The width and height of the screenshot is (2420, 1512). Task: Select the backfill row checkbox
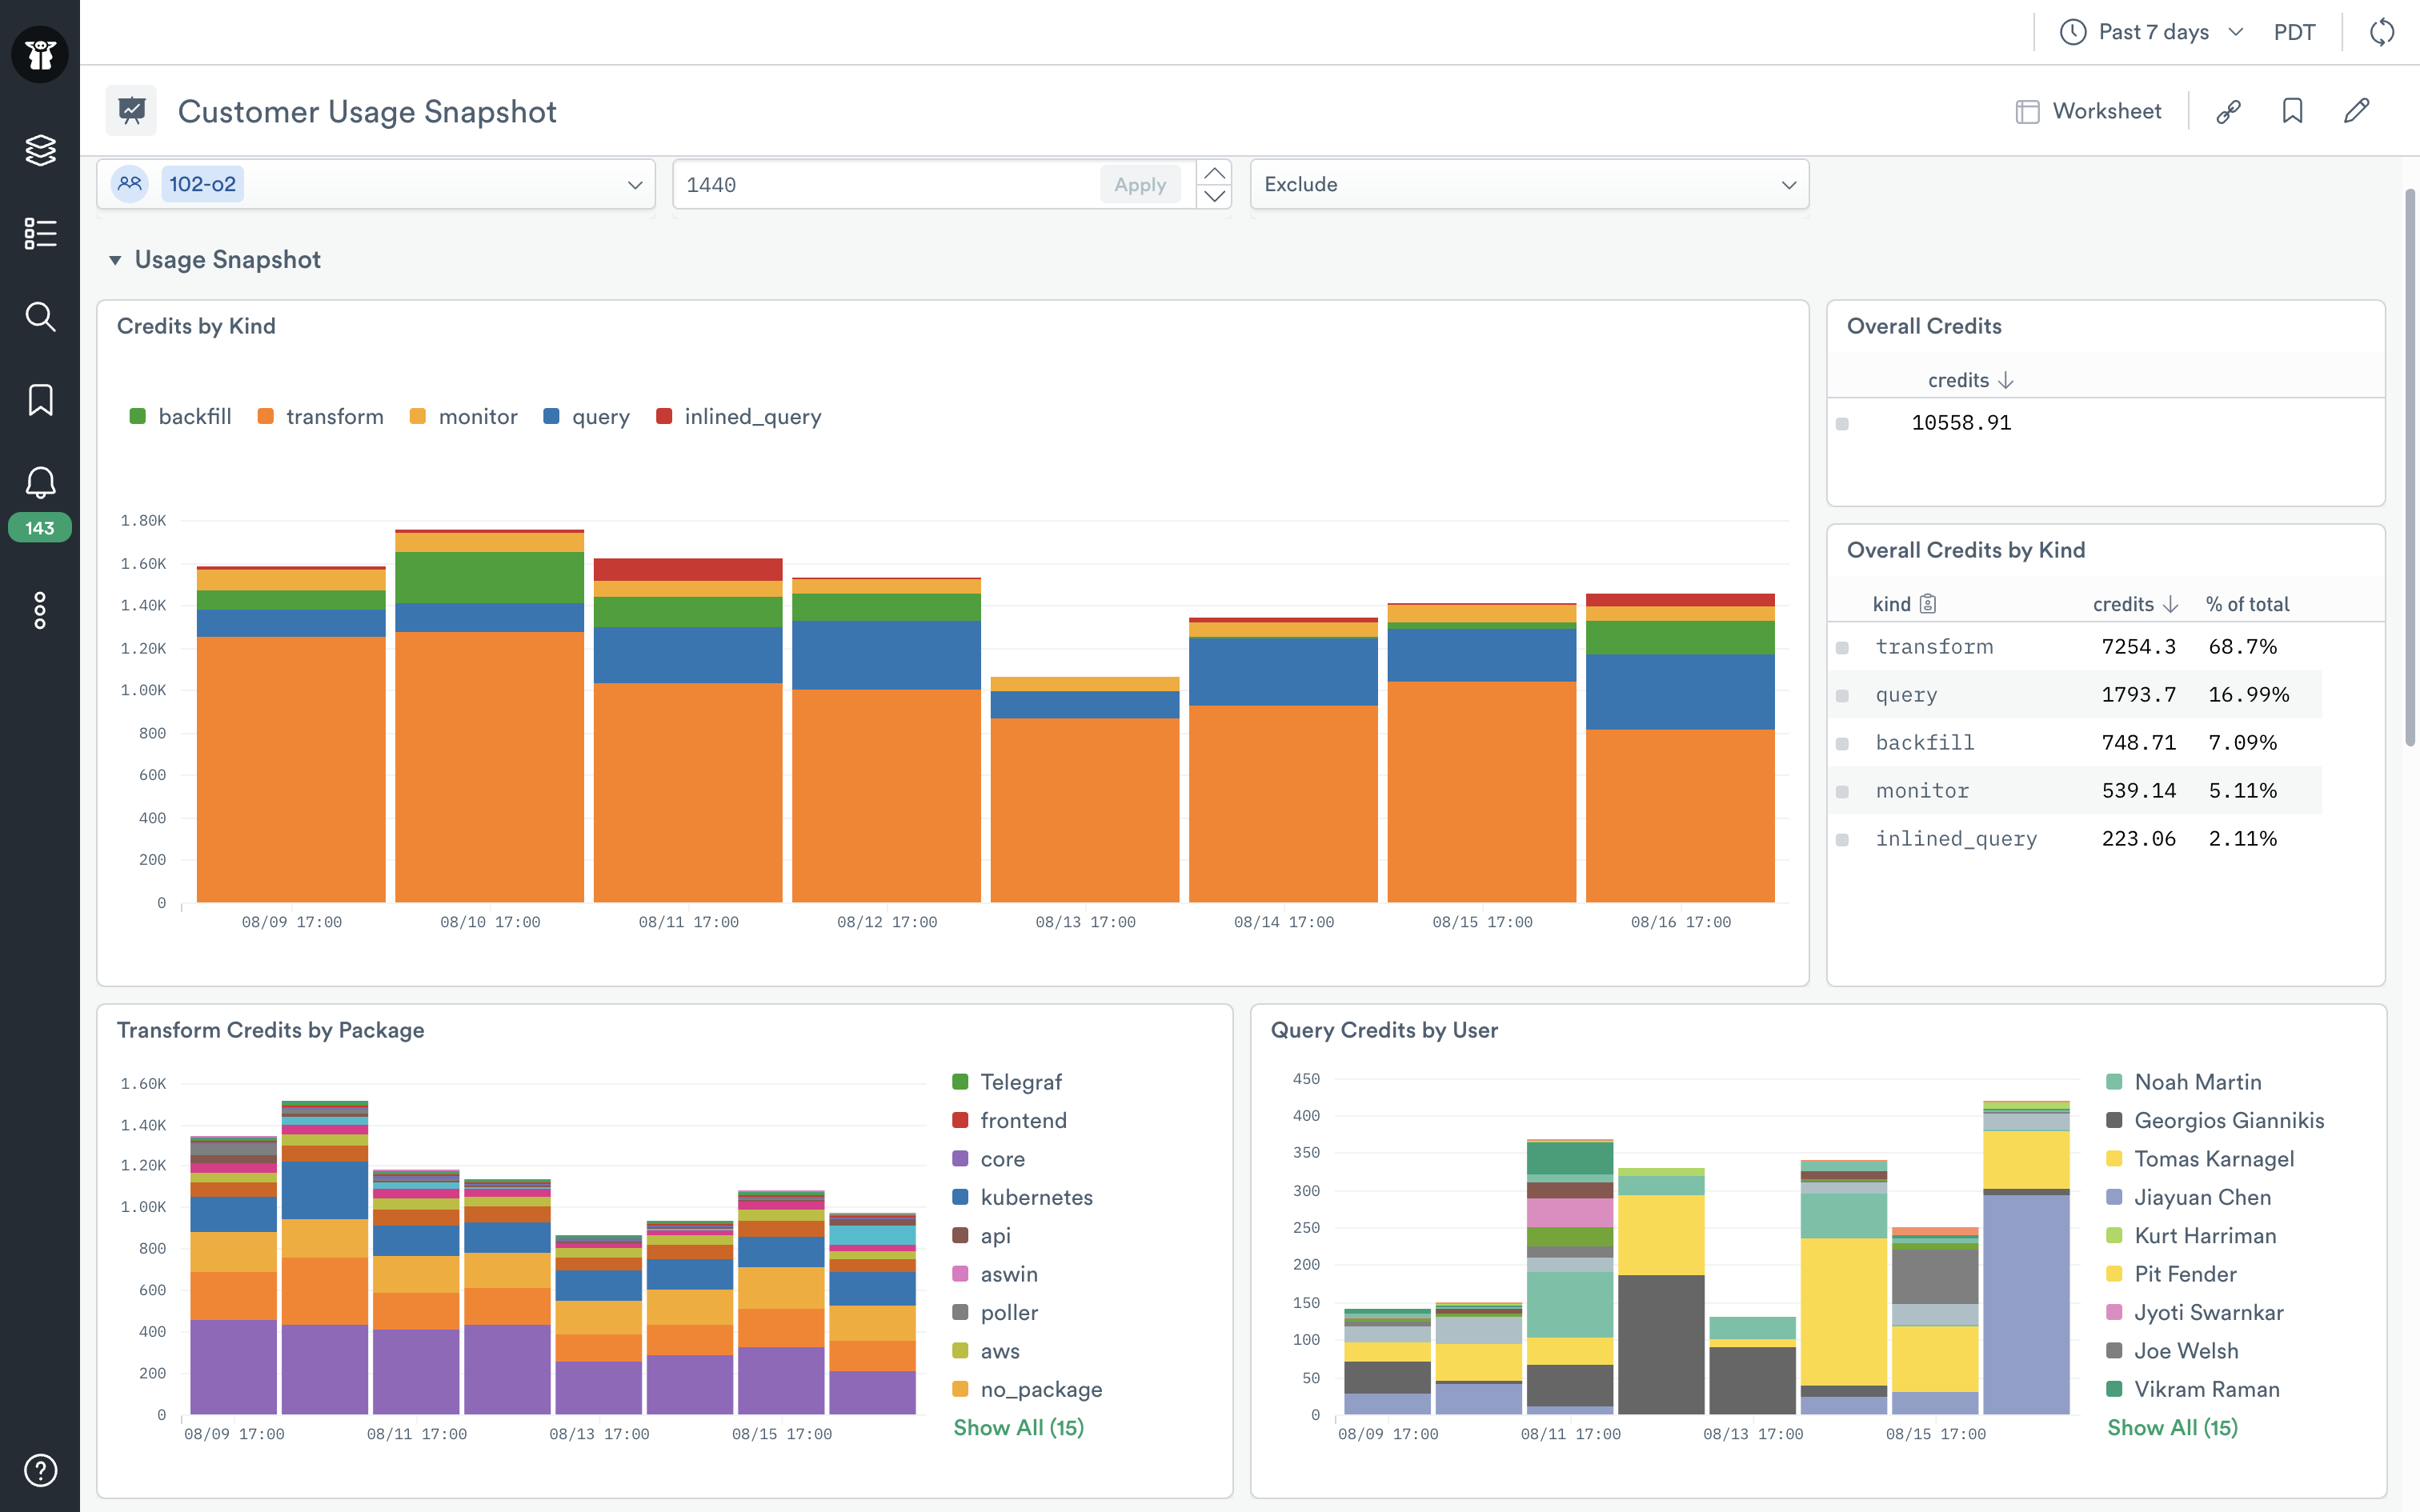pos(1842,744)
